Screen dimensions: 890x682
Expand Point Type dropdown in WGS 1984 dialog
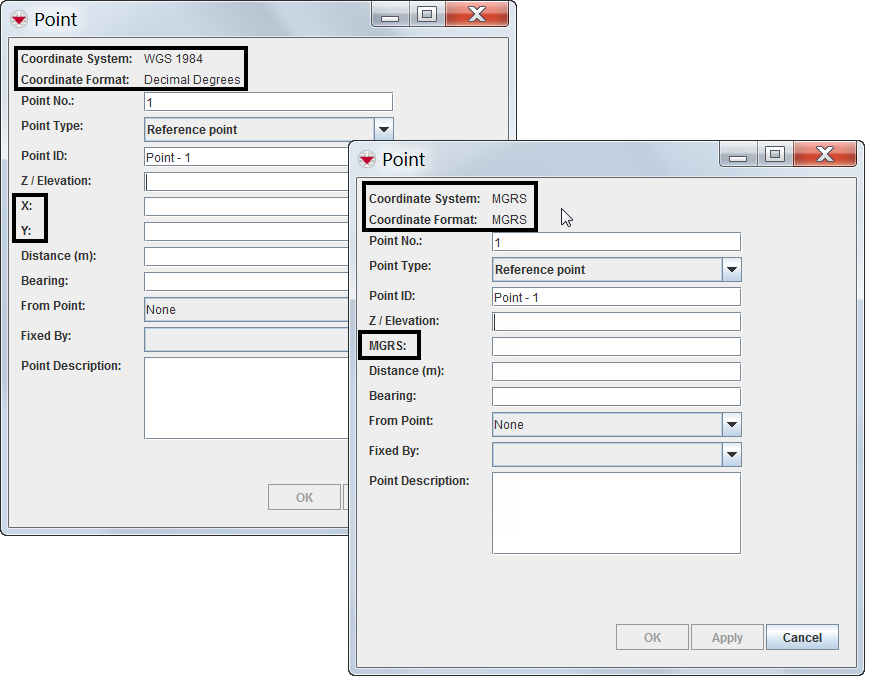384,130
